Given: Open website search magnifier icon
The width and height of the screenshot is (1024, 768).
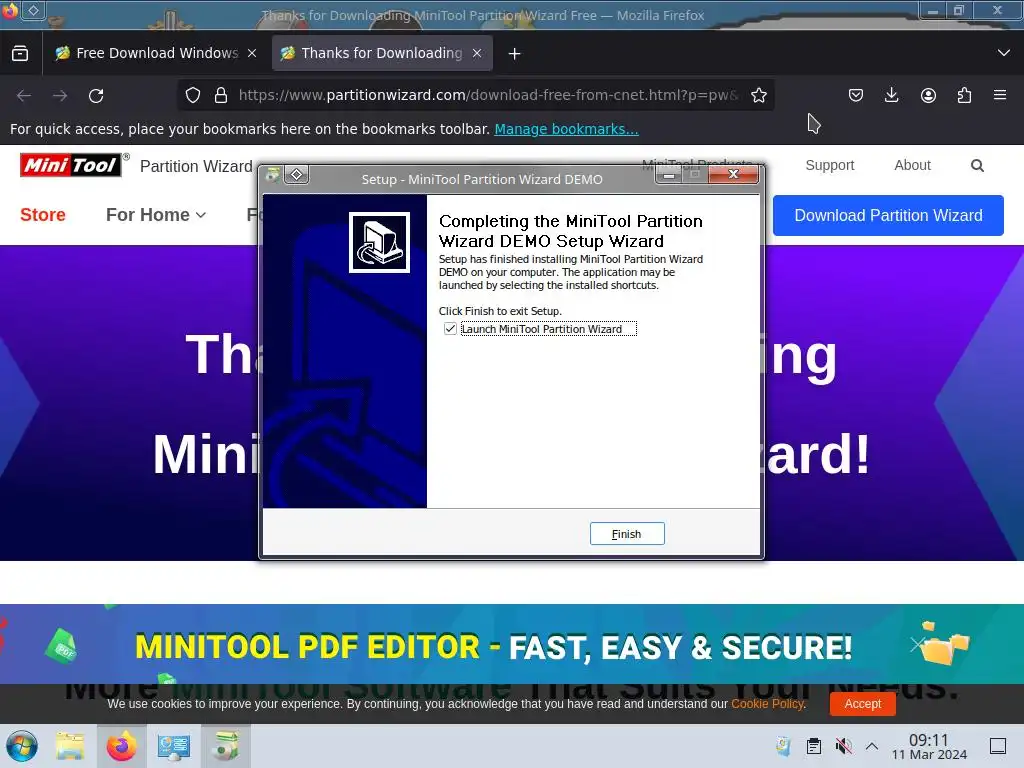Looking at the screenshot, I should click(977, 166).
